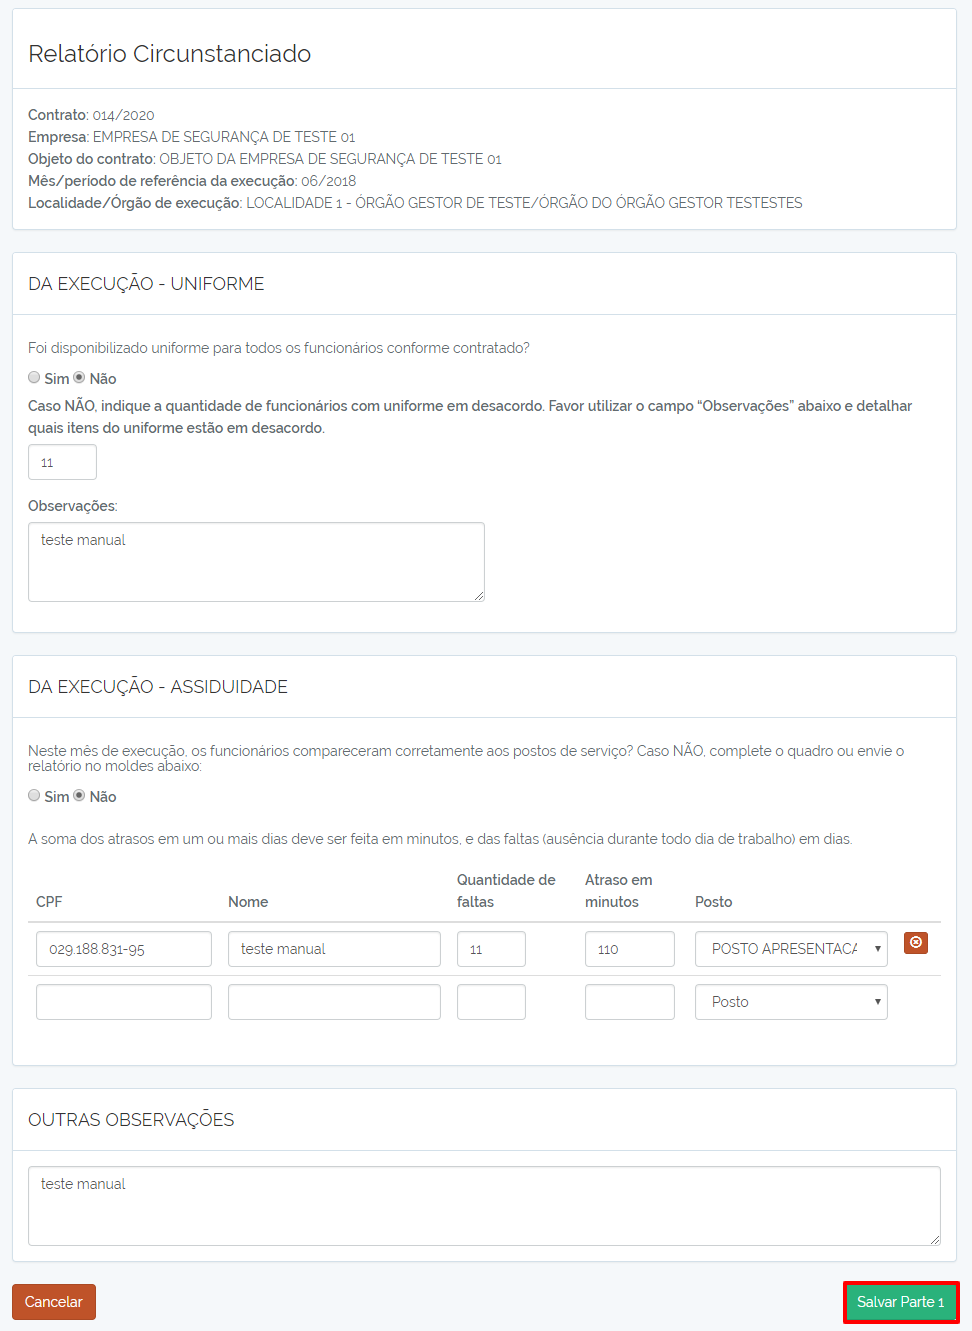
Task: Remove the teste manual attendance row
Action: point(916,943)
